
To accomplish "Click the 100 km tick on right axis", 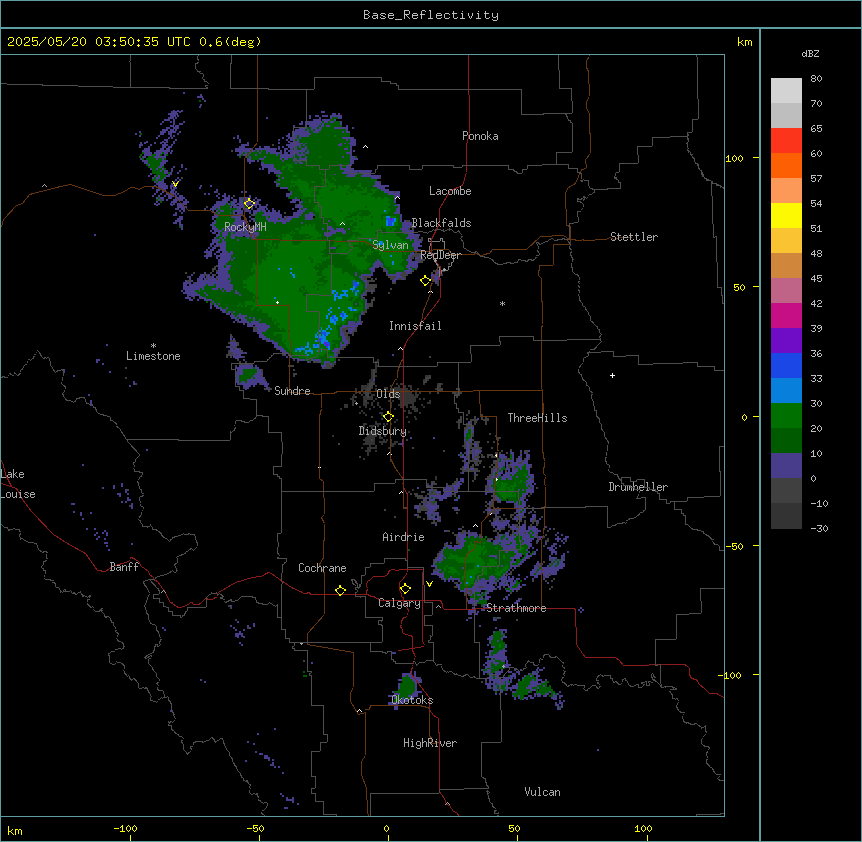I will [734, 158].
